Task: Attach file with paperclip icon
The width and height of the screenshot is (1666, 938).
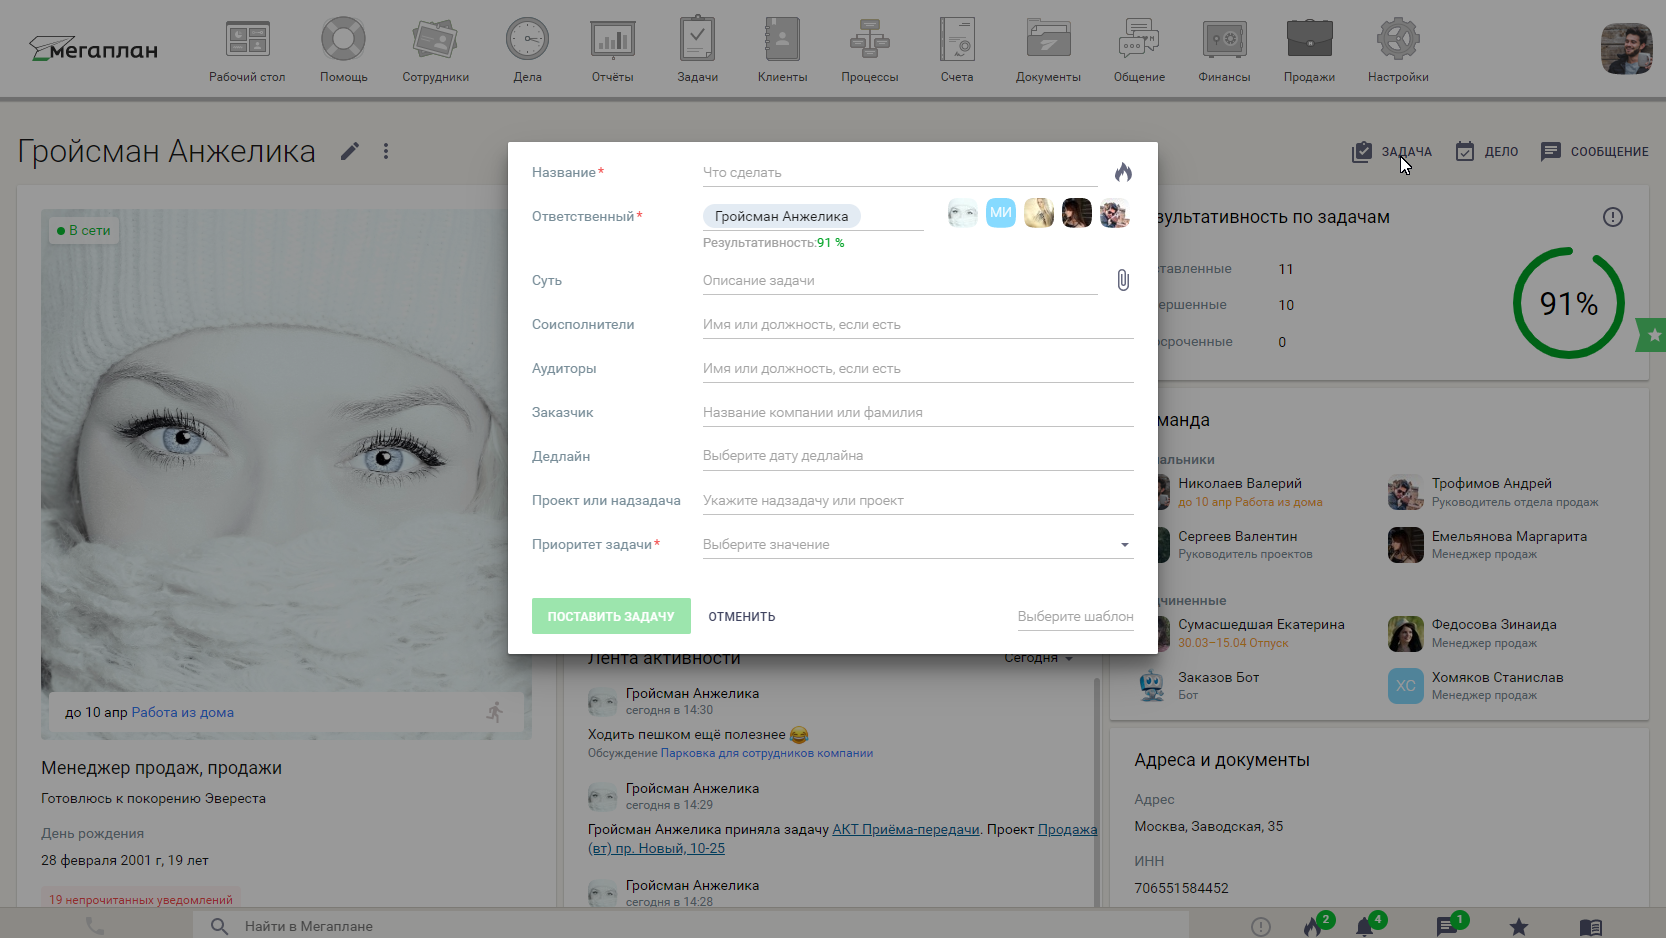Action: [1123, 280]
